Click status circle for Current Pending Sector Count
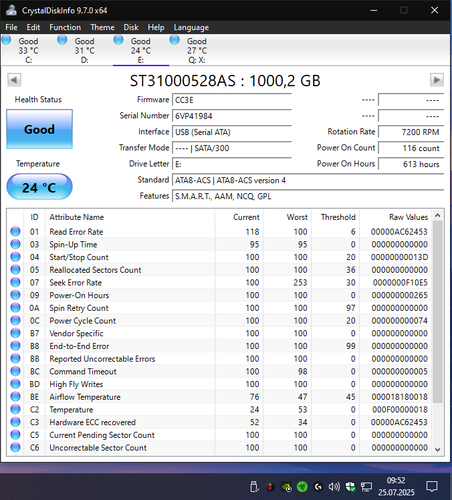This screenshot has height=500, width=452. click(x=15, y=434)
